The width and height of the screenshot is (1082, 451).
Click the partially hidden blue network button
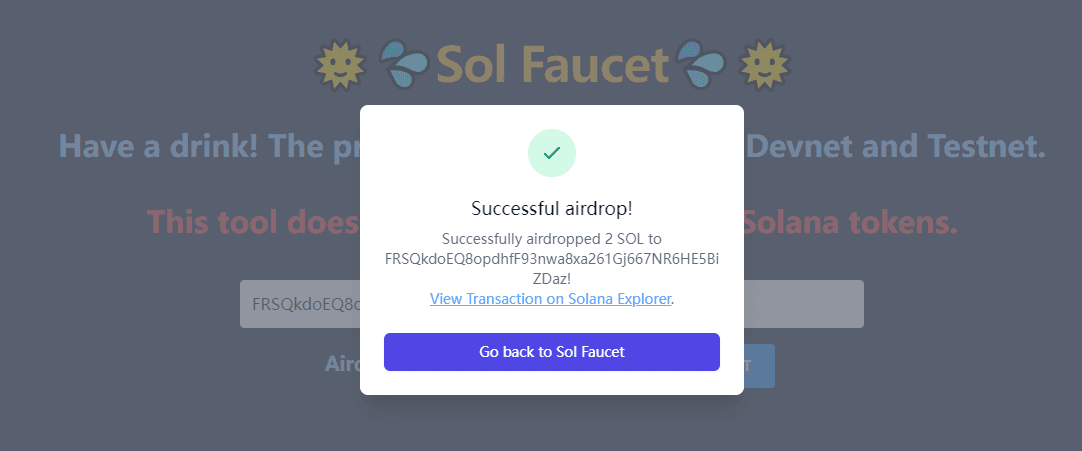(x=759, y=365)
